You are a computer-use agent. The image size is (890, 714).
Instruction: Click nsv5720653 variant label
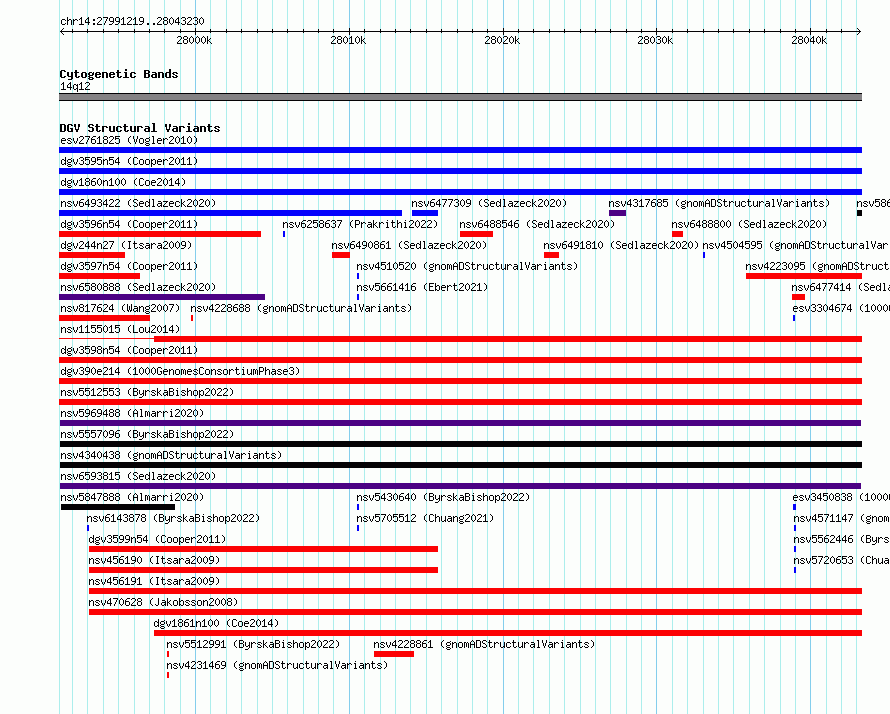pyautogui.click(x=841, y=560)
